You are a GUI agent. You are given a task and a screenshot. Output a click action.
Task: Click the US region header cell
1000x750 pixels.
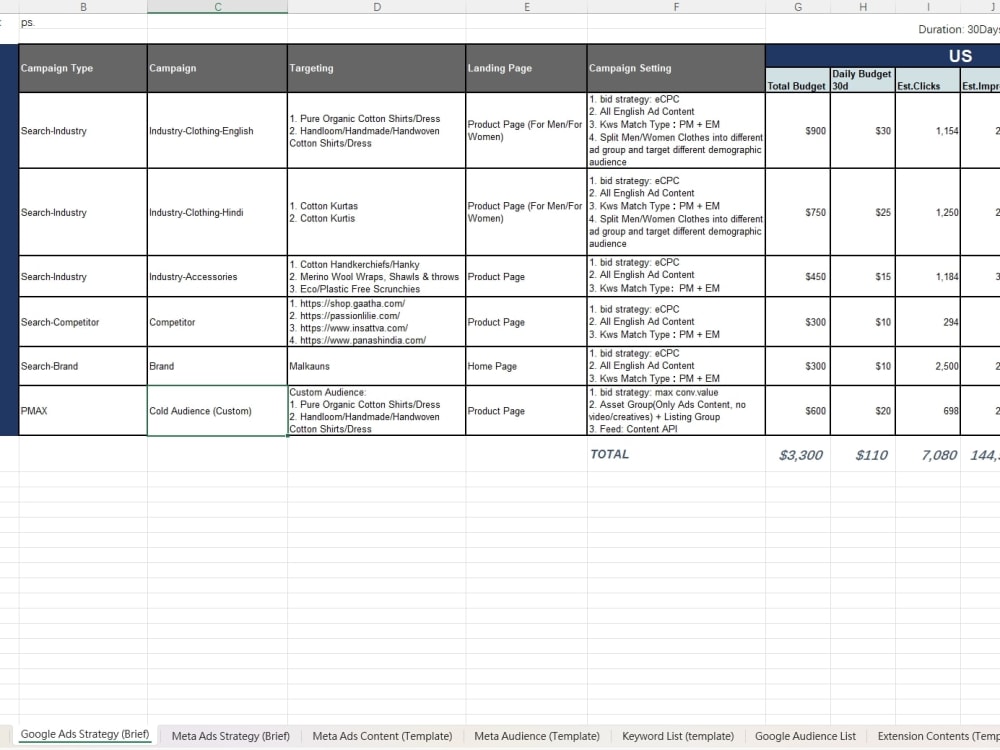click(x=883, y=56)
